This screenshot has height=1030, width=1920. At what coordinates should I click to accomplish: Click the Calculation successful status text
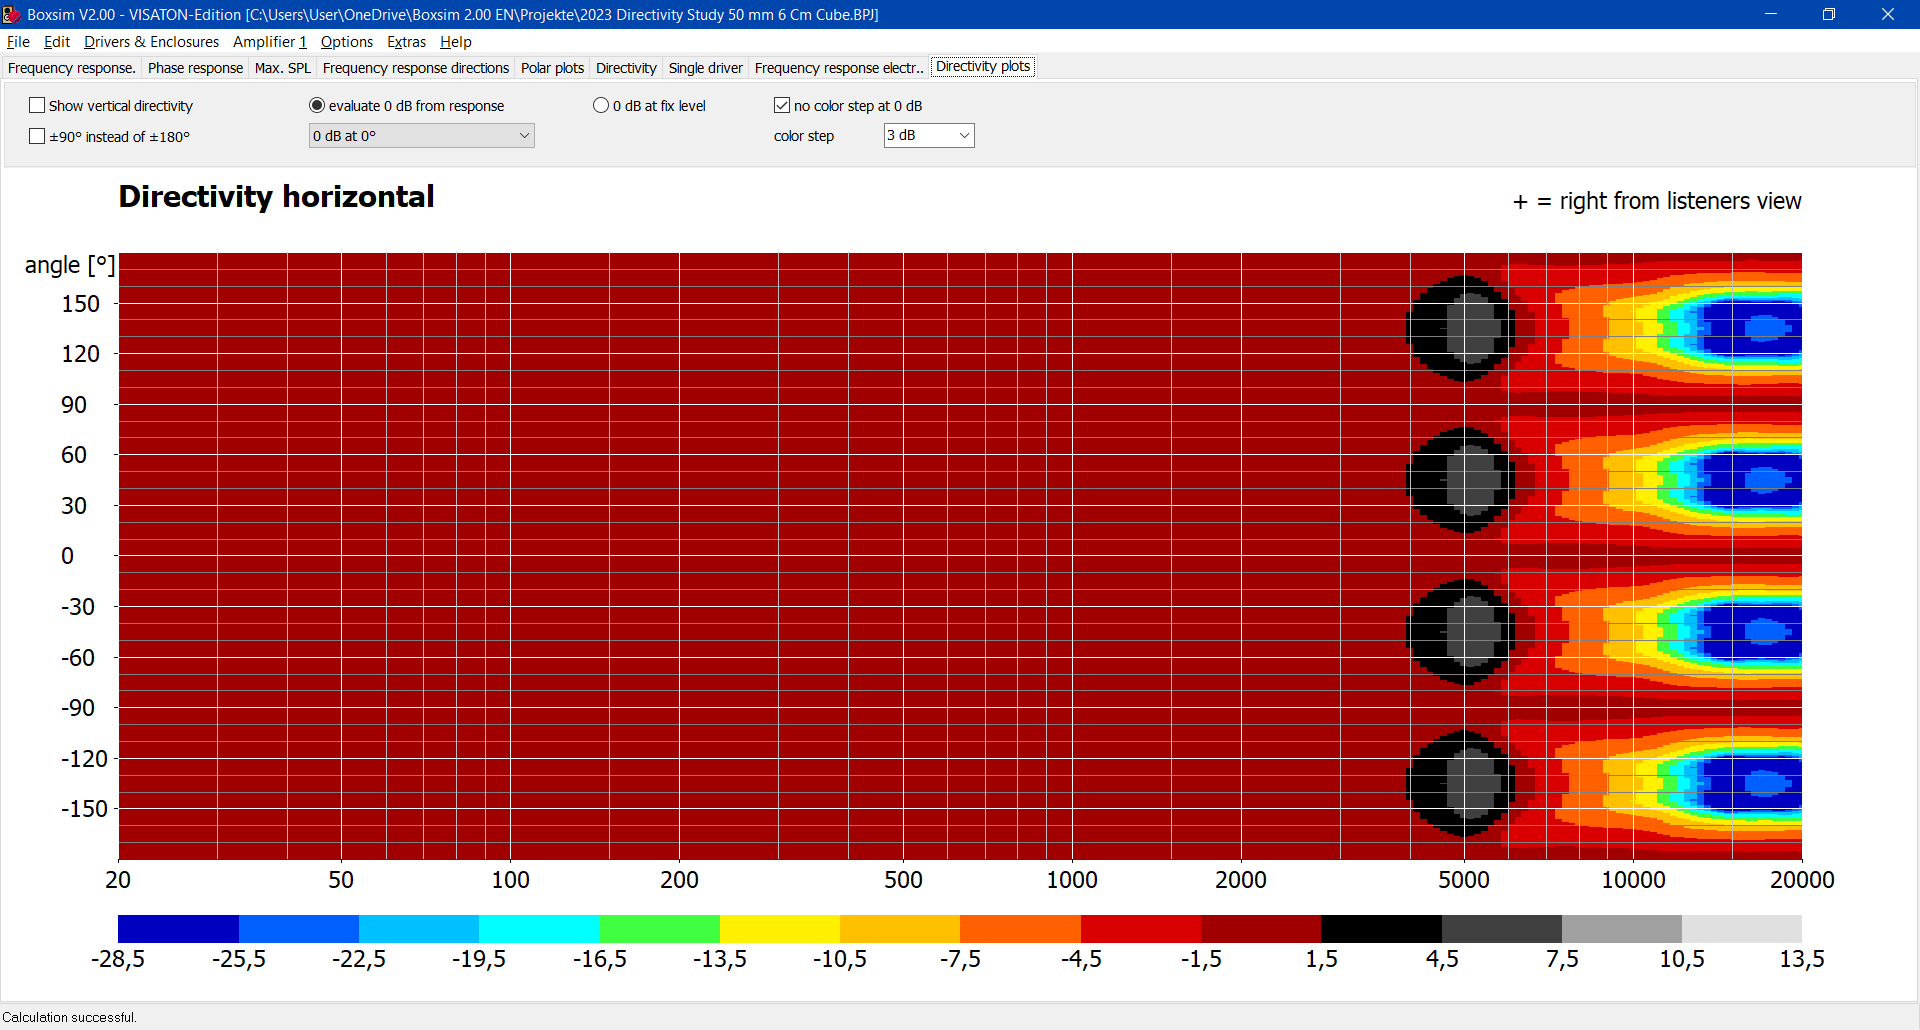(69, 1017)
